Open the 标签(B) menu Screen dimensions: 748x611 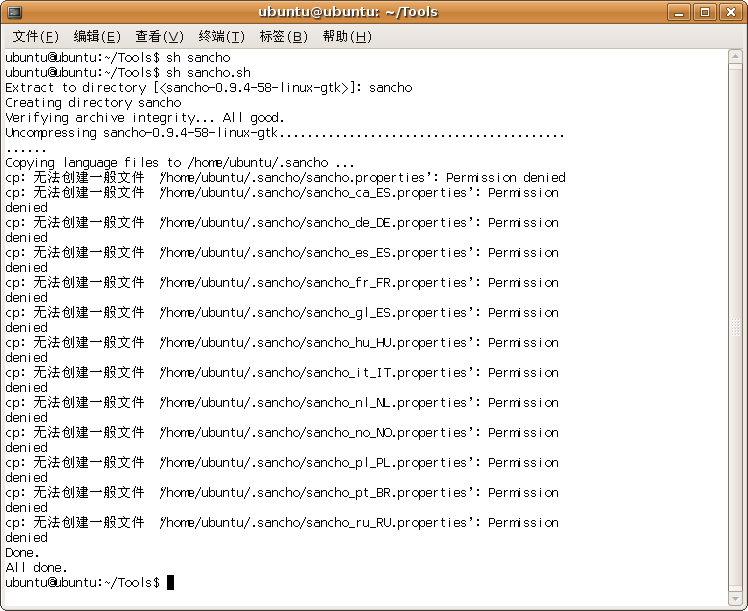point(283,36)
